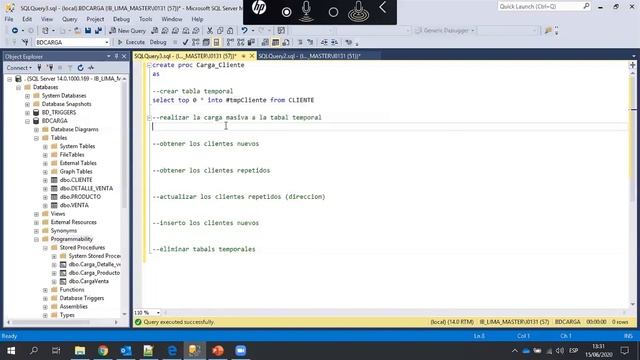Open the Connect dropdown in Object Explorer
Viewport: 640px width, 360px height.
[x=19, y=68]
